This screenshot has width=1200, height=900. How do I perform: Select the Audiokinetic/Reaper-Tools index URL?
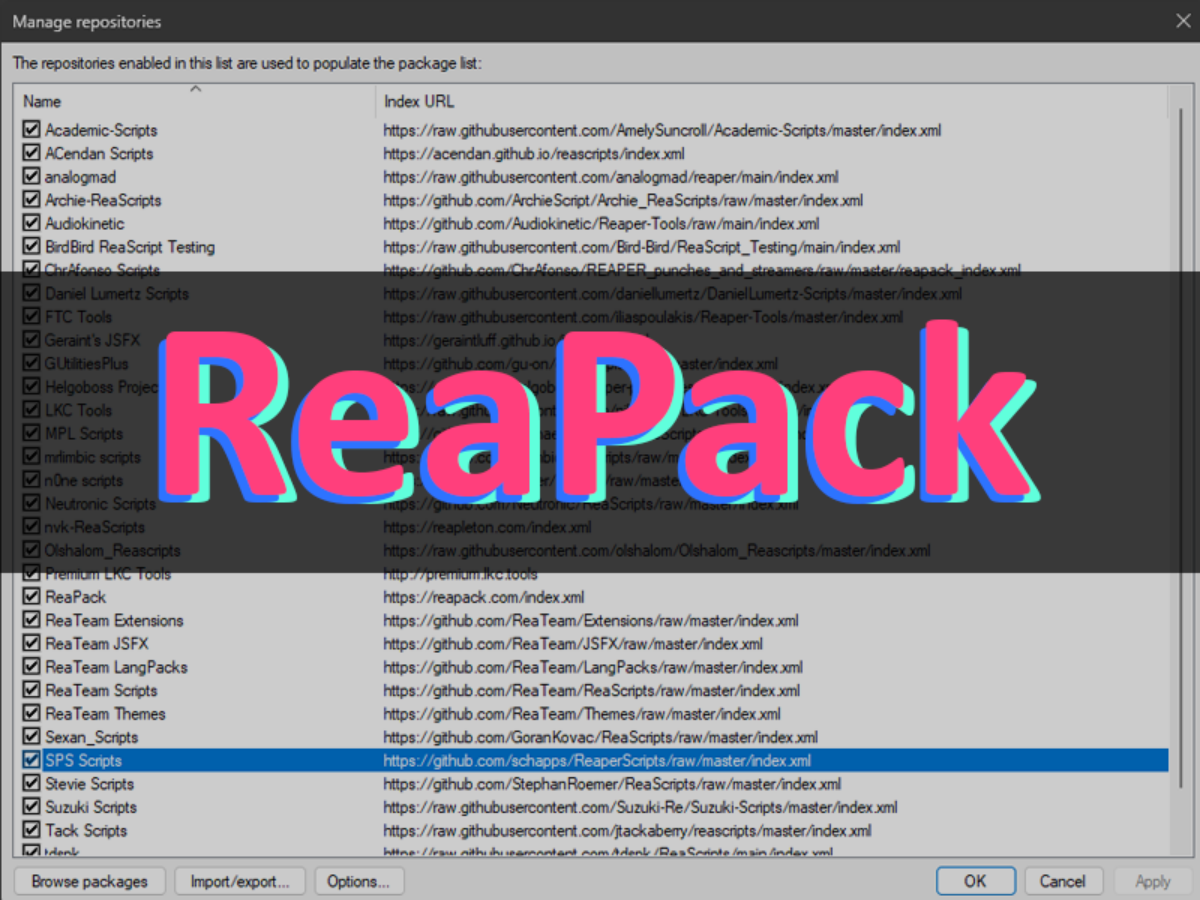click(x=601, y=223)
